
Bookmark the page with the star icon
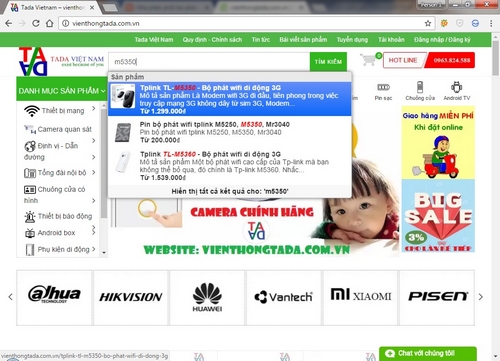point(428,23)
